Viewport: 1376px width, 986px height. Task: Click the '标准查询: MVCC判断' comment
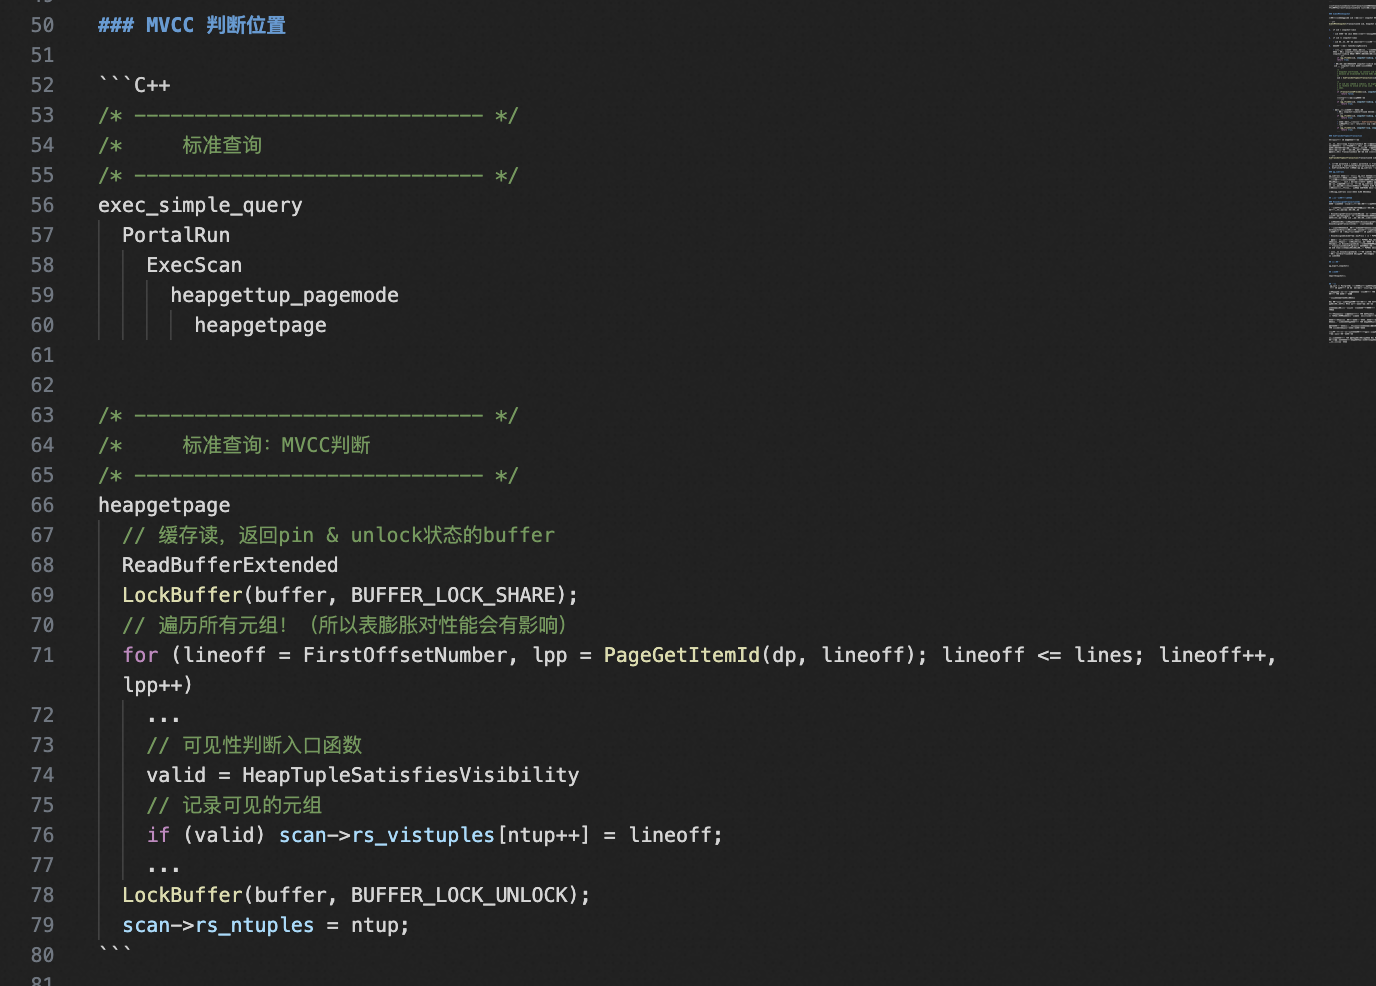[x=276, y=445]
